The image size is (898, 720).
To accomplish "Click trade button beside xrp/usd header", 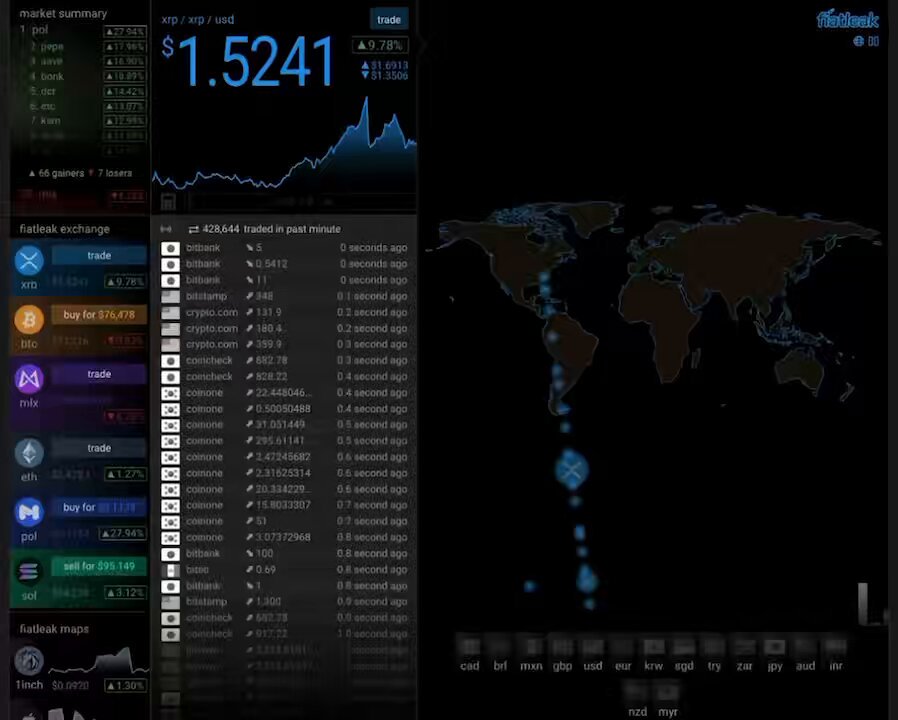I will click(389, 19).
